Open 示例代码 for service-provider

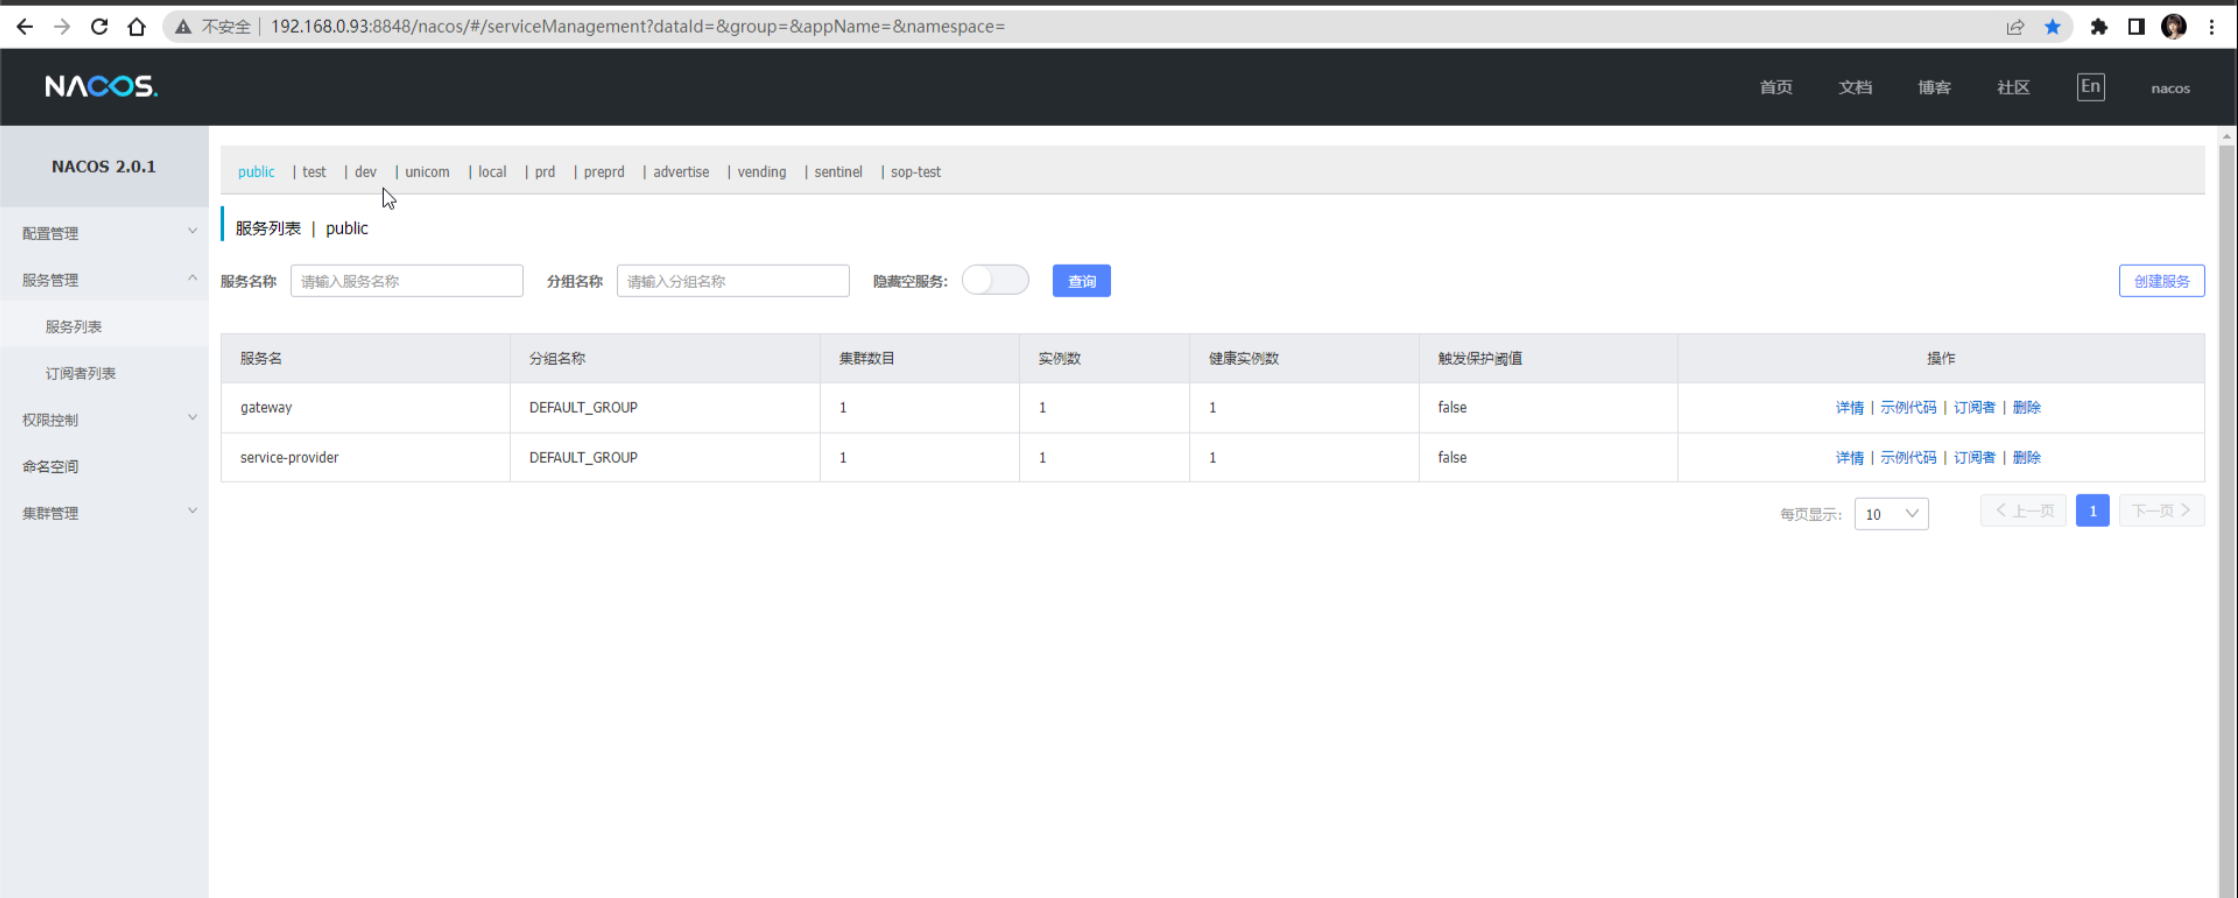click(1908, 457)
